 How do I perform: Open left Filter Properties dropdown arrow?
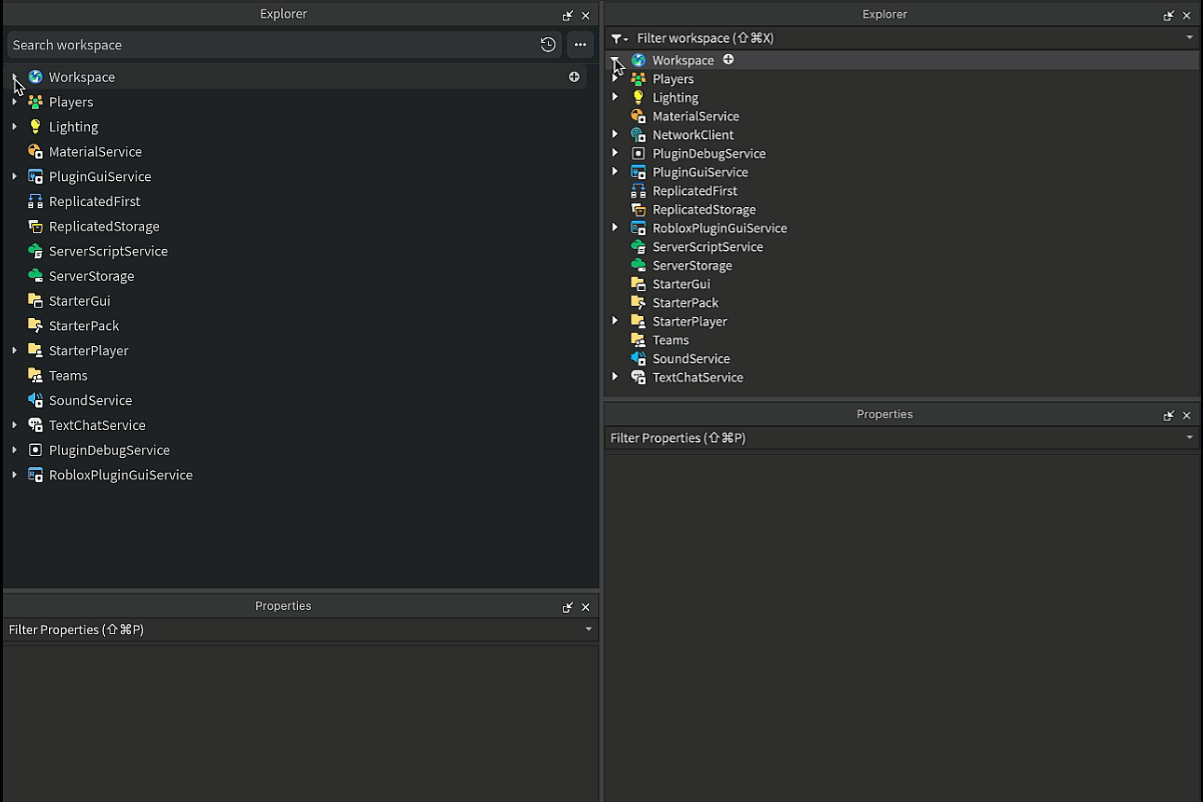point(588,630)
